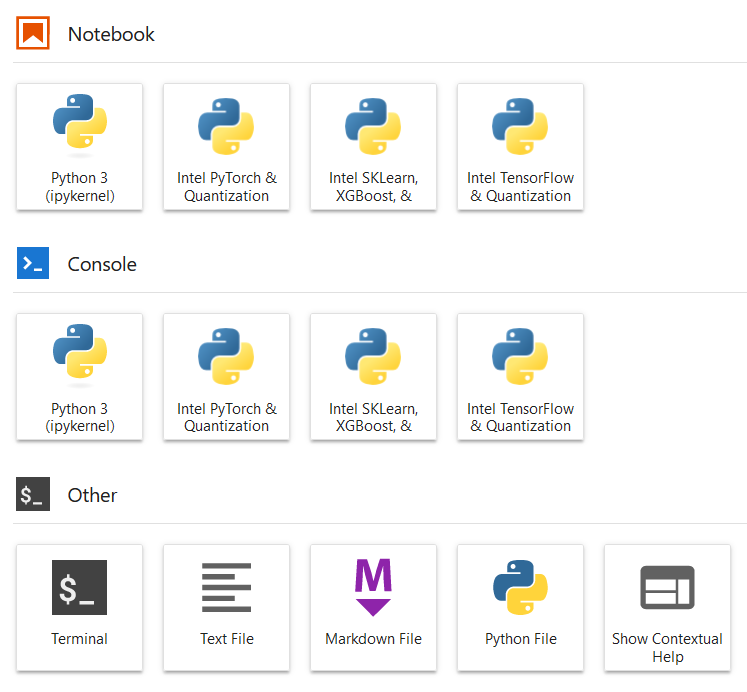Create a new Text File
747x692 pixels.
click(x=227, y=607)
